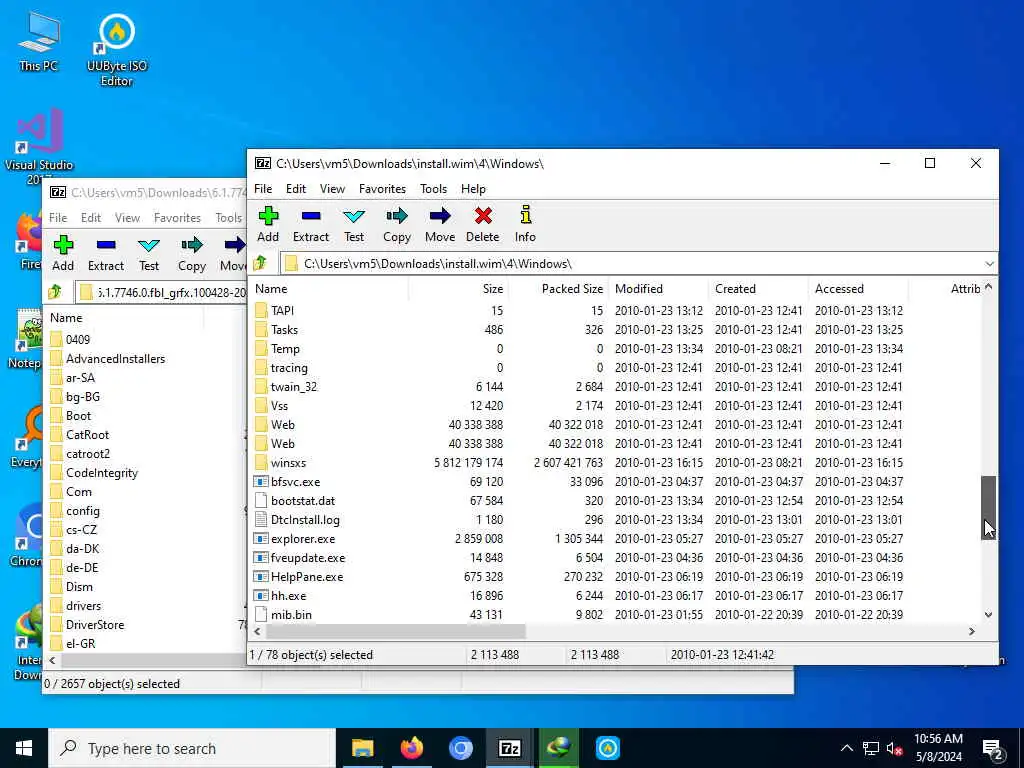This screenshot has height=768, width=1024.
Task: Select CodeIntegrity folder in background window
Action: click(102, 473)
